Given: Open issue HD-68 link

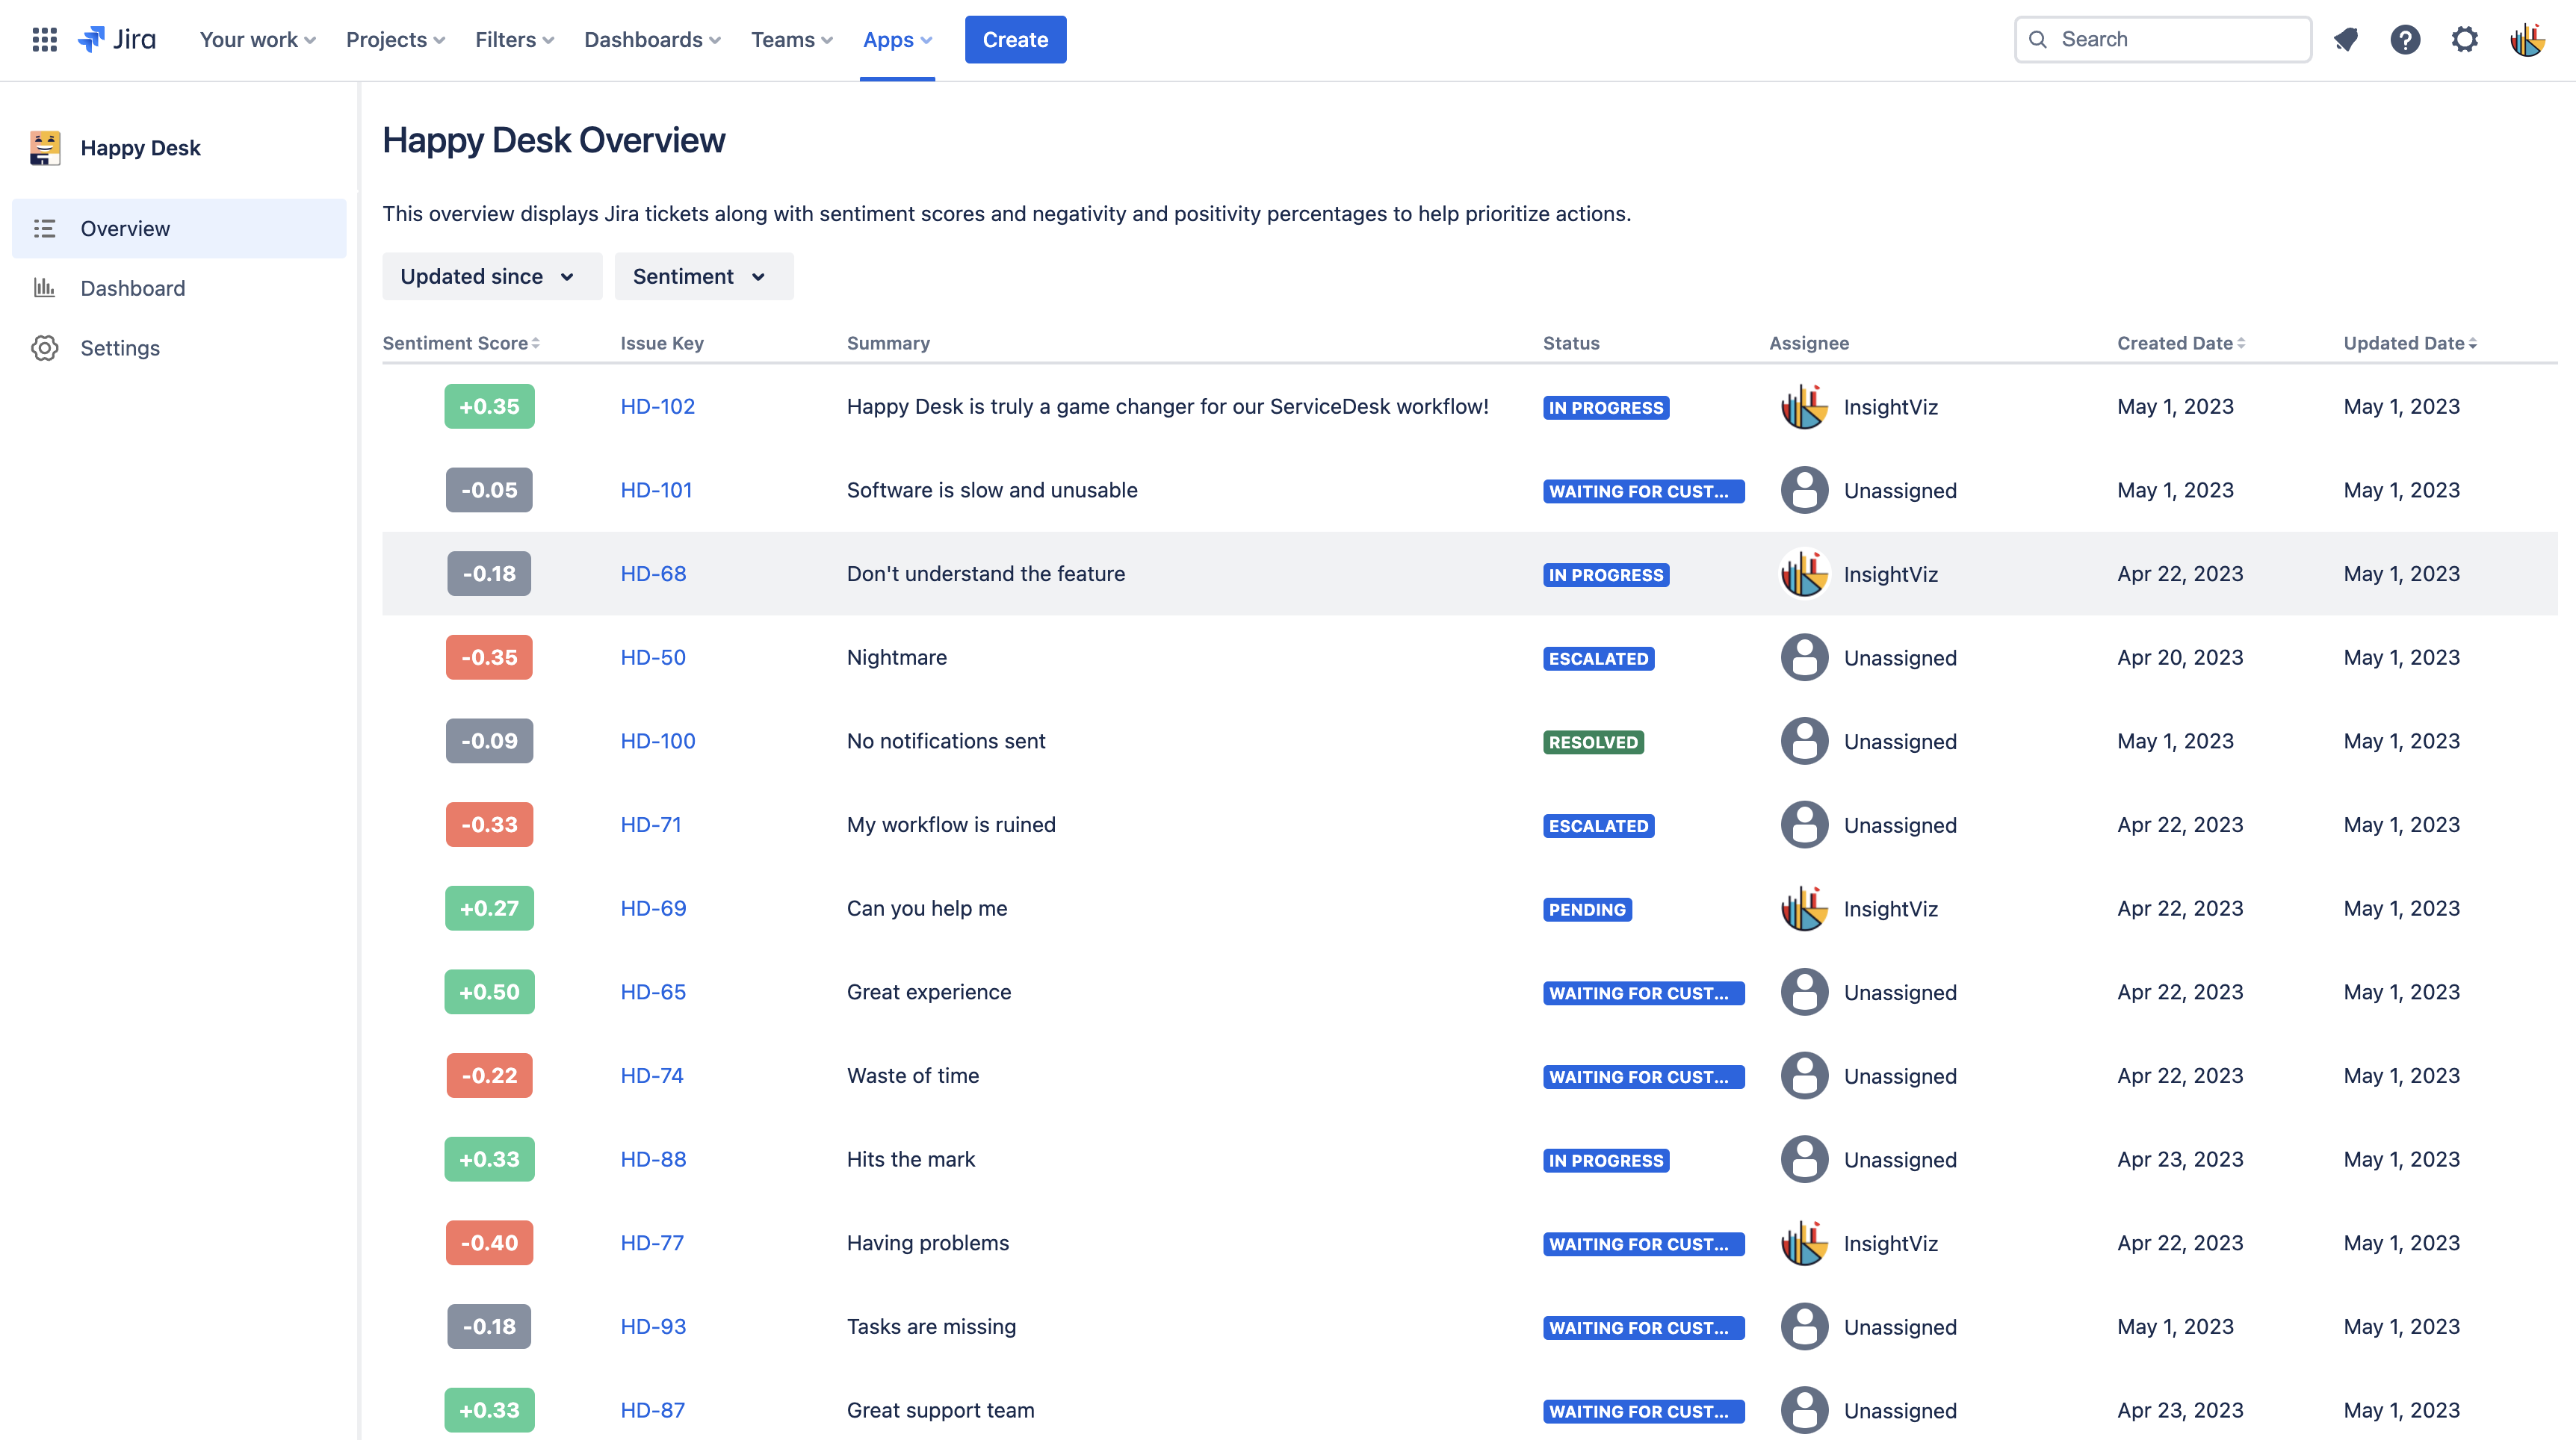Looking at the screenshot, I should 653,574.
